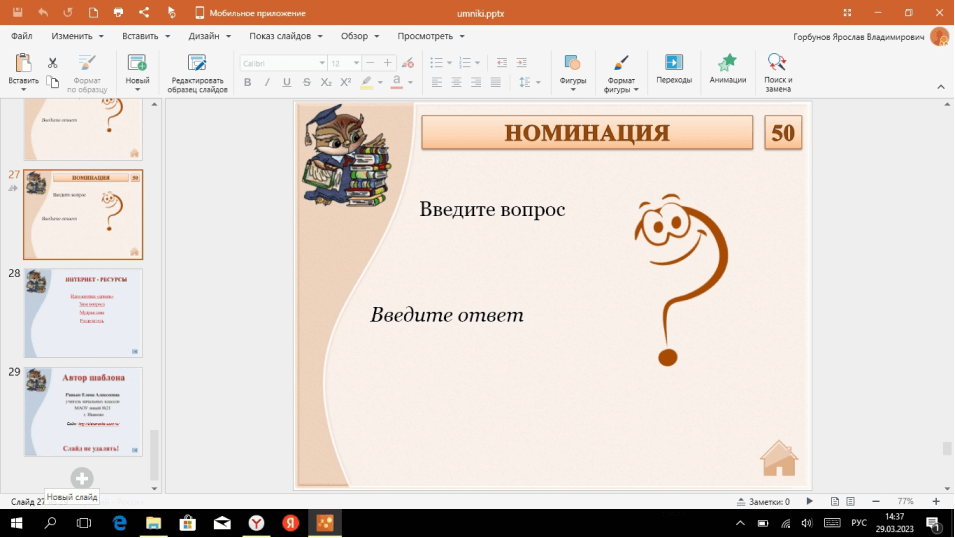Justify text alignment
The height and width of the screenshot is (538, 955).
(496, 82)
